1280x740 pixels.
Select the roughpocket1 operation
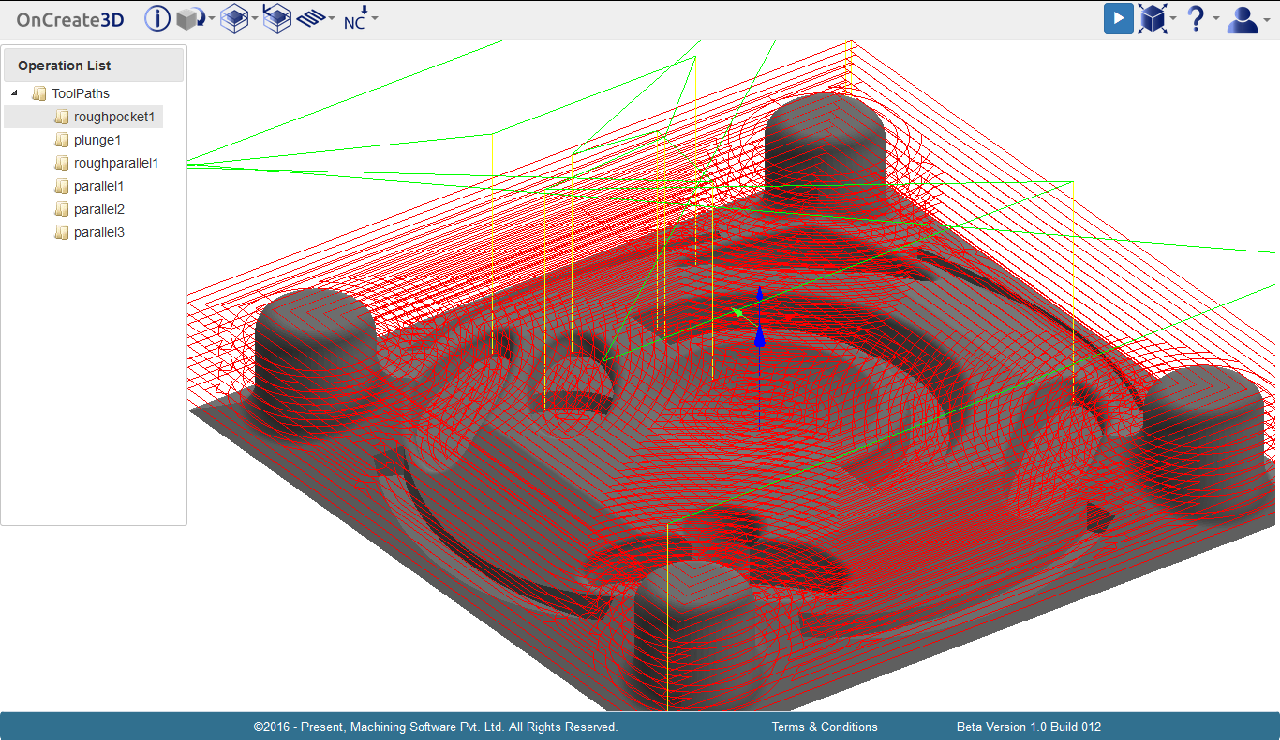coord(114,117)
